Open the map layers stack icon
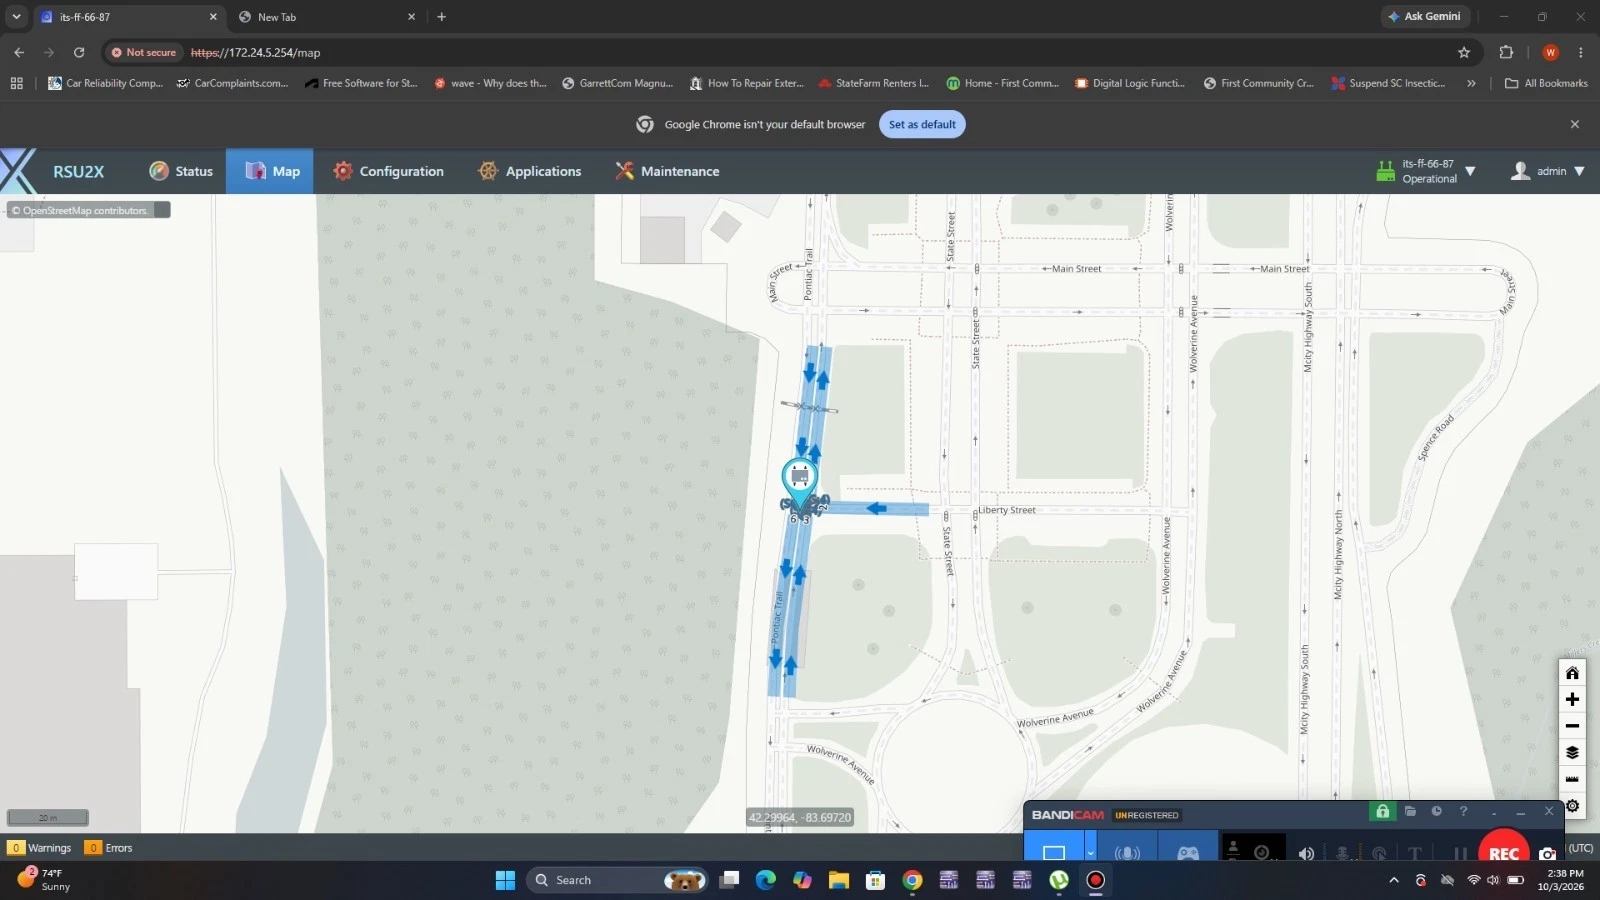1600x900 pixels. [x=1572, y=752]
